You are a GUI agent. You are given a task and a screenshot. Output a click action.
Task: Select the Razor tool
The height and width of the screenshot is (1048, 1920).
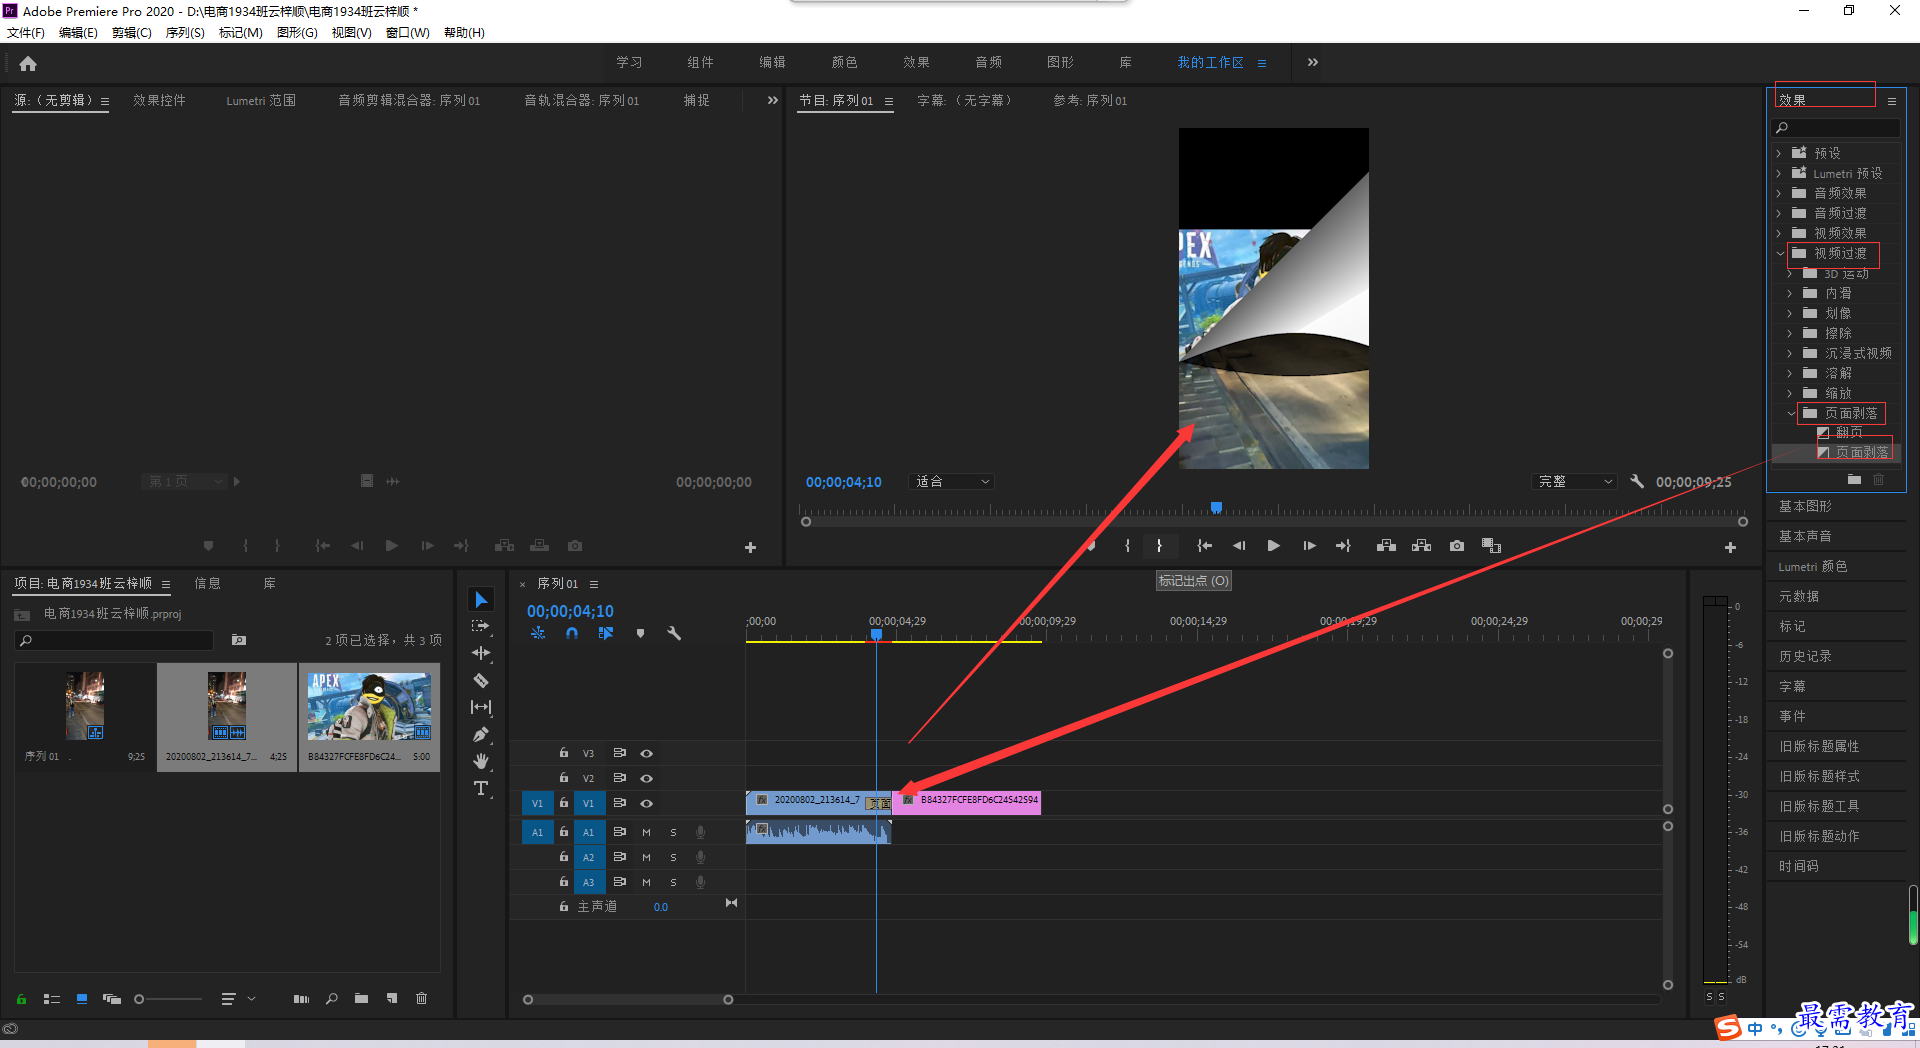click(481, 680)
